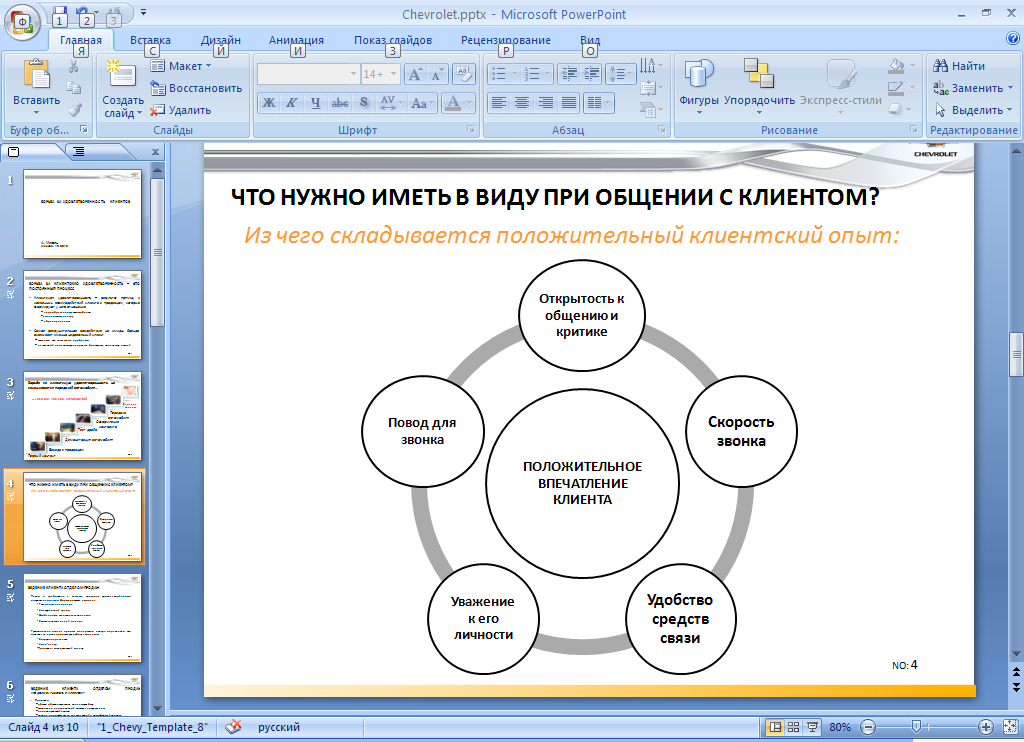
Task: Open the Дизайн ribbon tab
Action: pyautogui.click(x=221, y=40)
